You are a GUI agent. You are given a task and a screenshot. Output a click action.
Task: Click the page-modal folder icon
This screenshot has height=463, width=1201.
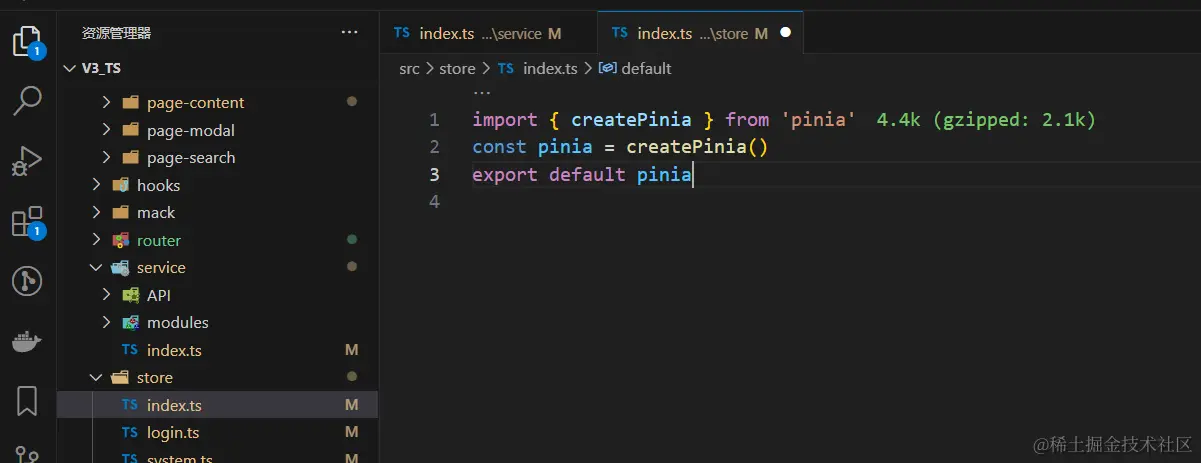point(129,130)
